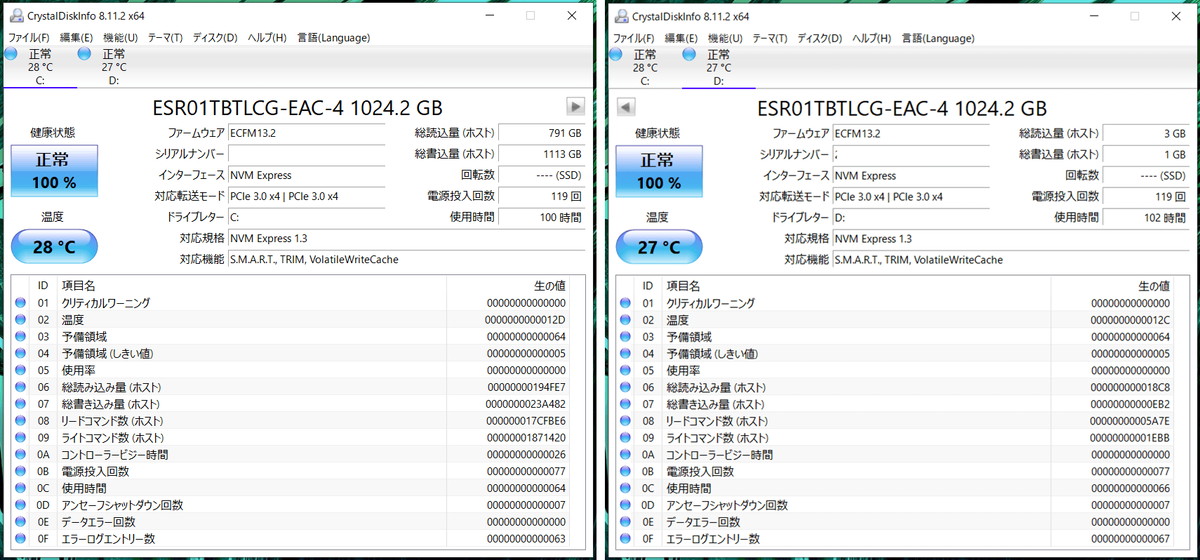Click status icon of 0F エラーログエントリー数 row, left window

pyautogui.click(x=21, y=539)
